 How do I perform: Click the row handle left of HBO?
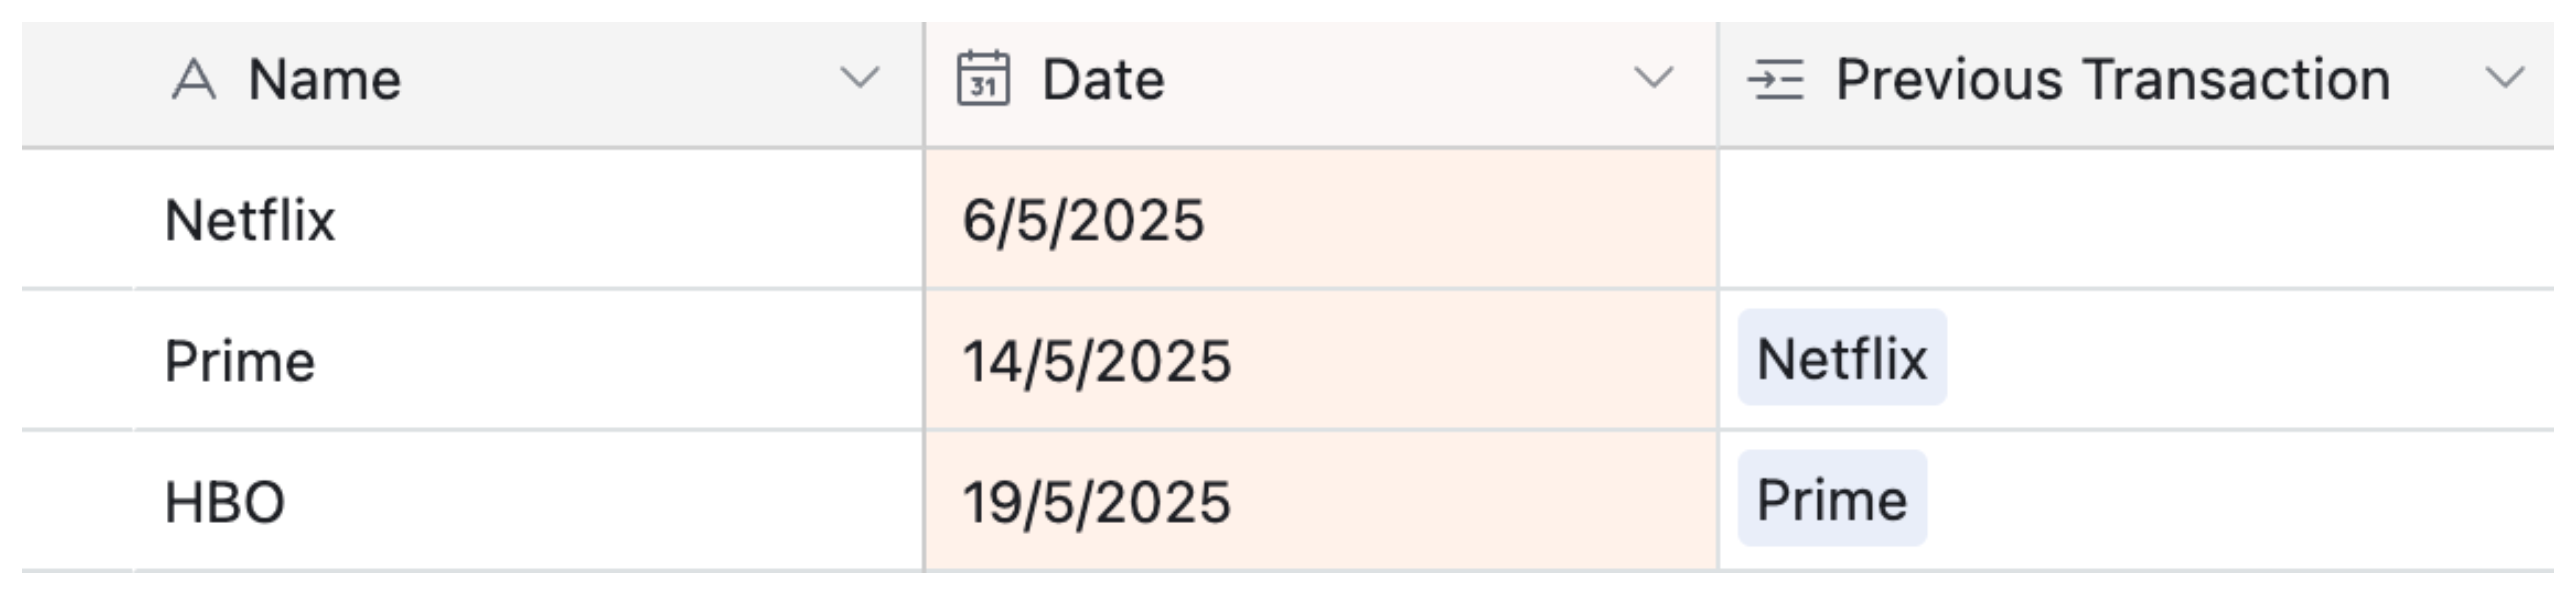tap(77, 502)
